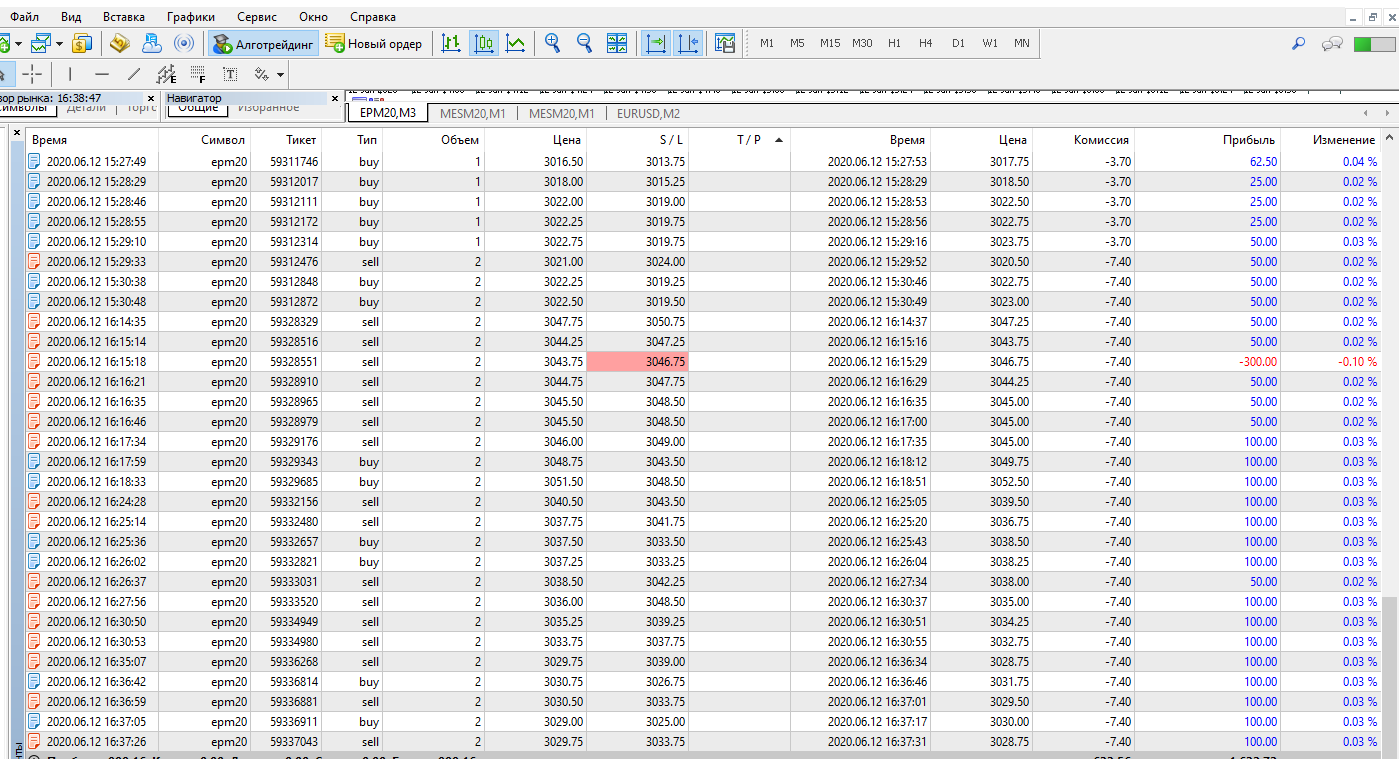Viewport: 1399px width, 759px height.
Task: Tile chart windows using the grid icon
Action: point(617,43)
